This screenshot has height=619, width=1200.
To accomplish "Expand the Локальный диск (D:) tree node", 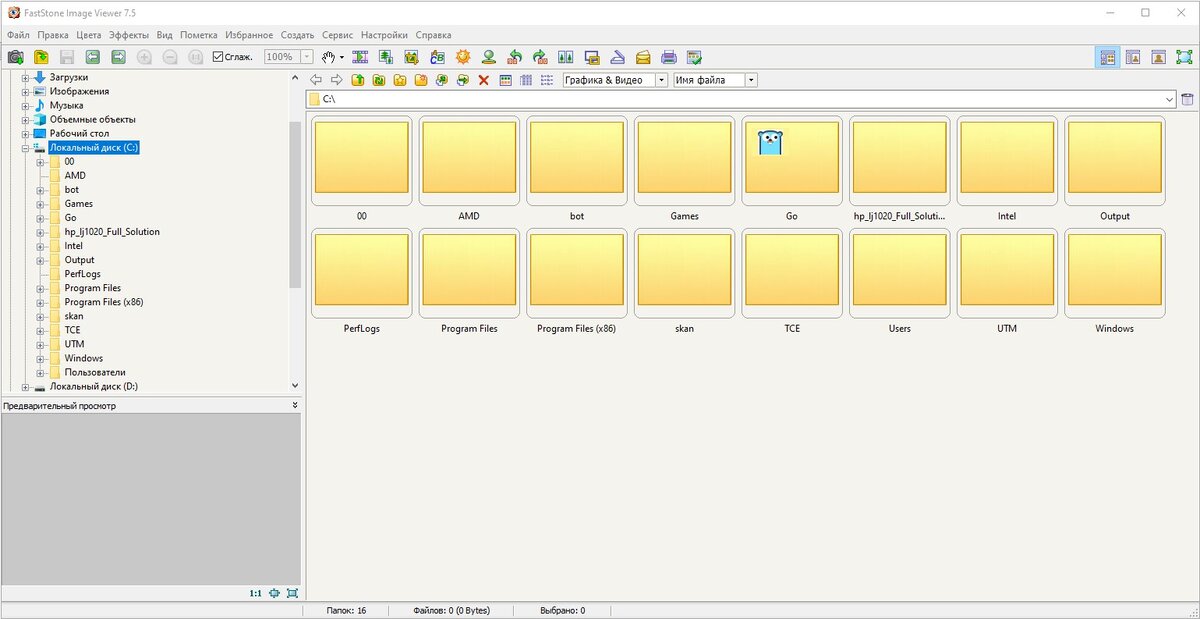I will 26,386.
